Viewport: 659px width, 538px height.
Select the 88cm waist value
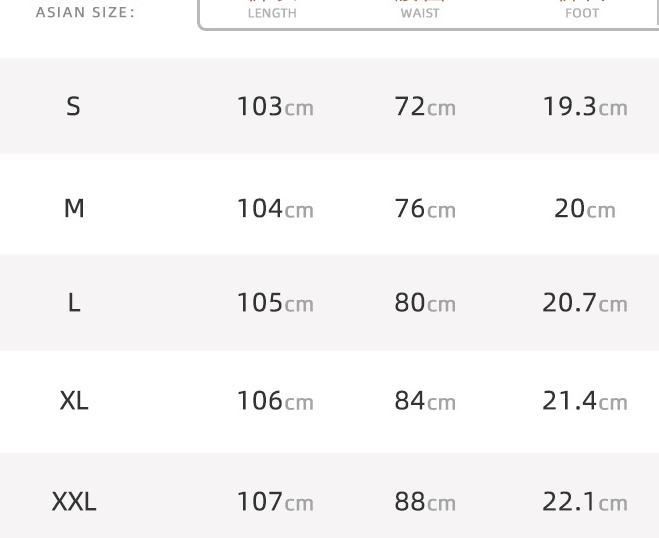(x=425, y=501)
